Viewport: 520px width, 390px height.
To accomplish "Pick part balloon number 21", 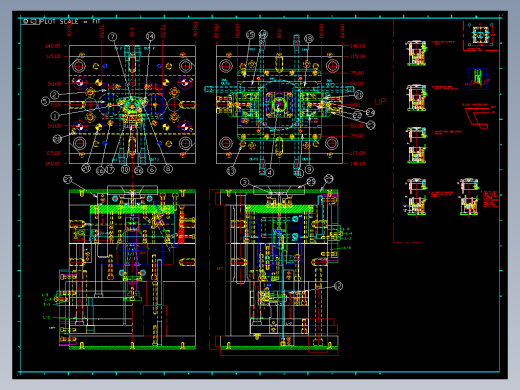I will [359, 95].
